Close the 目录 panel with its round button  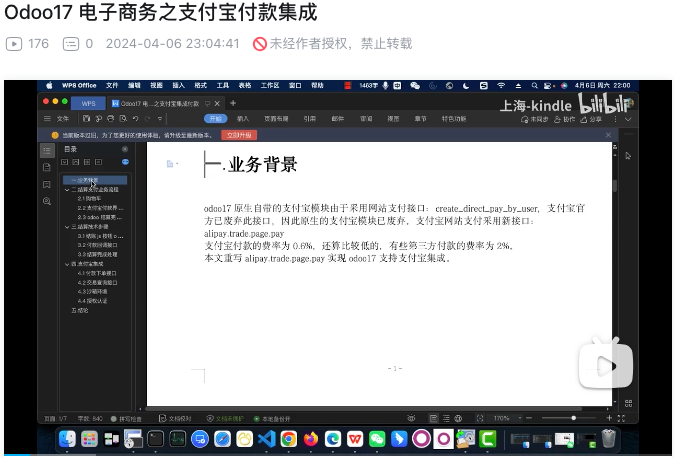point(125,149)
